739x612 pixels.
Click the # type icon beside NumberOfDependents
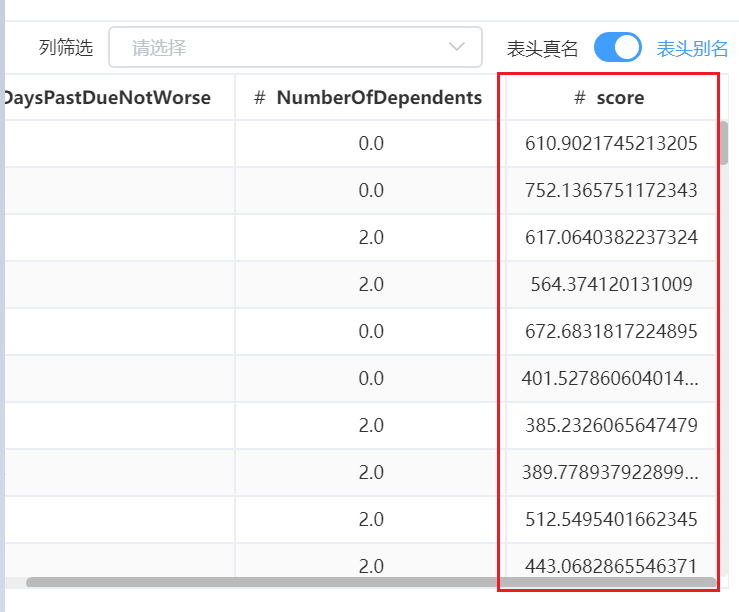point(260,98)
